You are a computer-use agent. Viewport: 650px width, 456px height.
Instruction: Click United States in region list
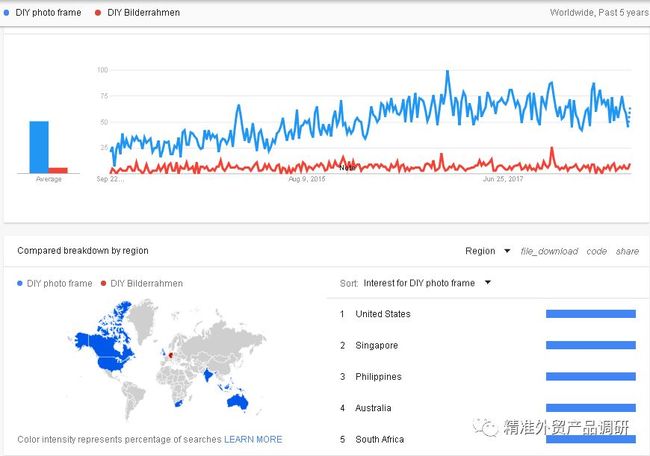[383, 314]
